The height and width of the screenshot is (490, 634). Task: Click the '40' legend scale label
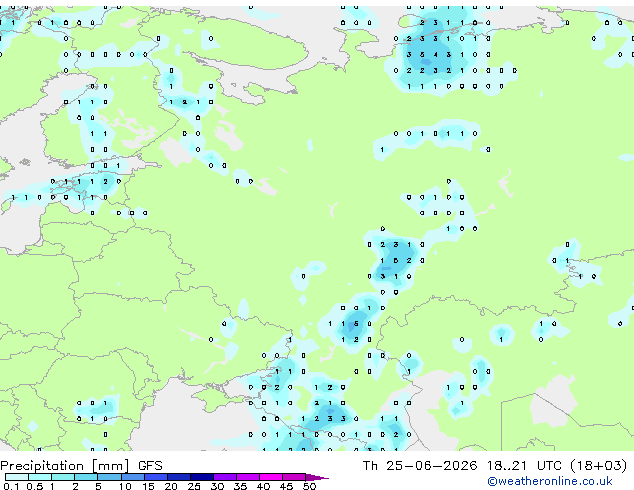click(263, 486)
